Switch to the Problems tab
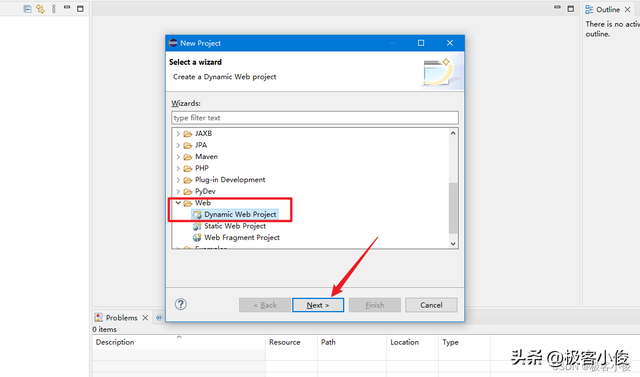The image size is (640, 377). pyautogui.click(x=122, y=317)
